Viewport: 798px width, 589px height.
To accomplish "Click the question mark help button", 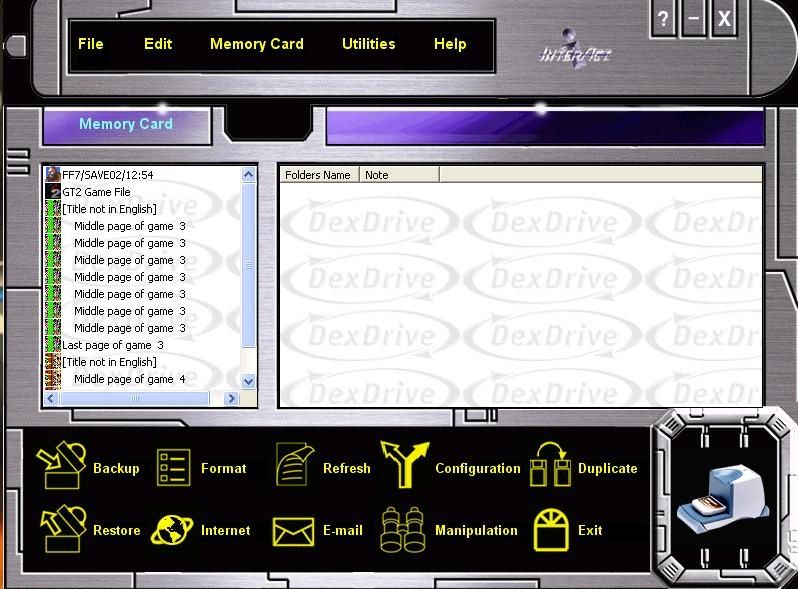I will click(663, 19).
